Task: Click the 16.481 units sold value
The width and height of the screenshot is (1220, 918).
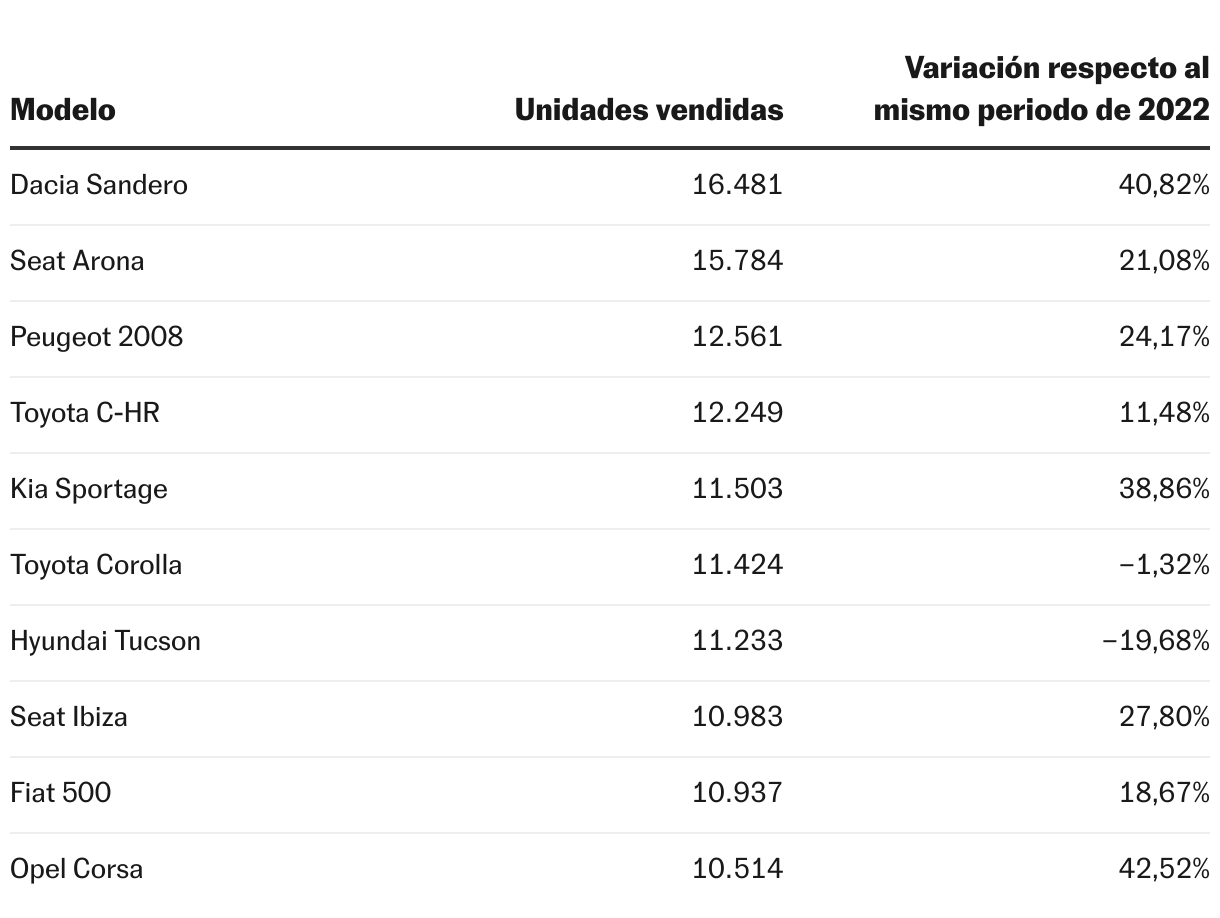Action: [x=737, y=185]
